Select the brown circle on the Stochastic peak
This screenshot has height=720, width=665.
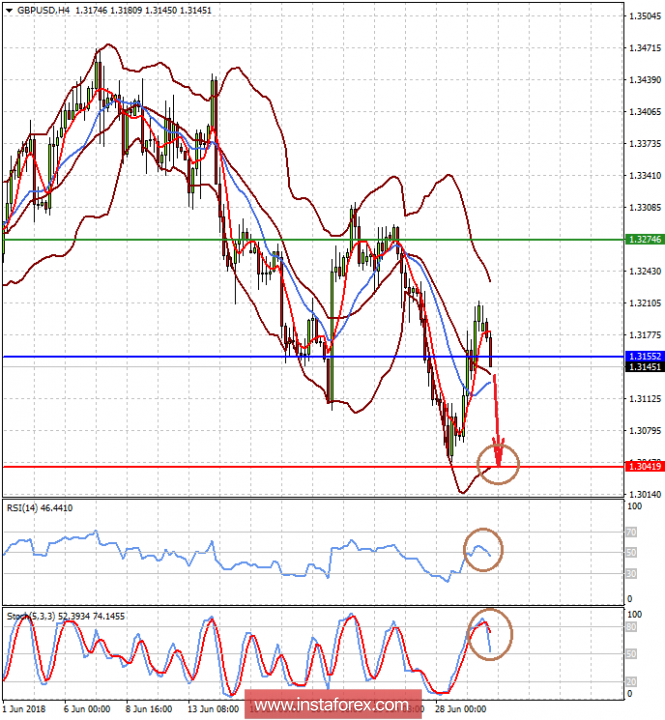click(489, 632)
